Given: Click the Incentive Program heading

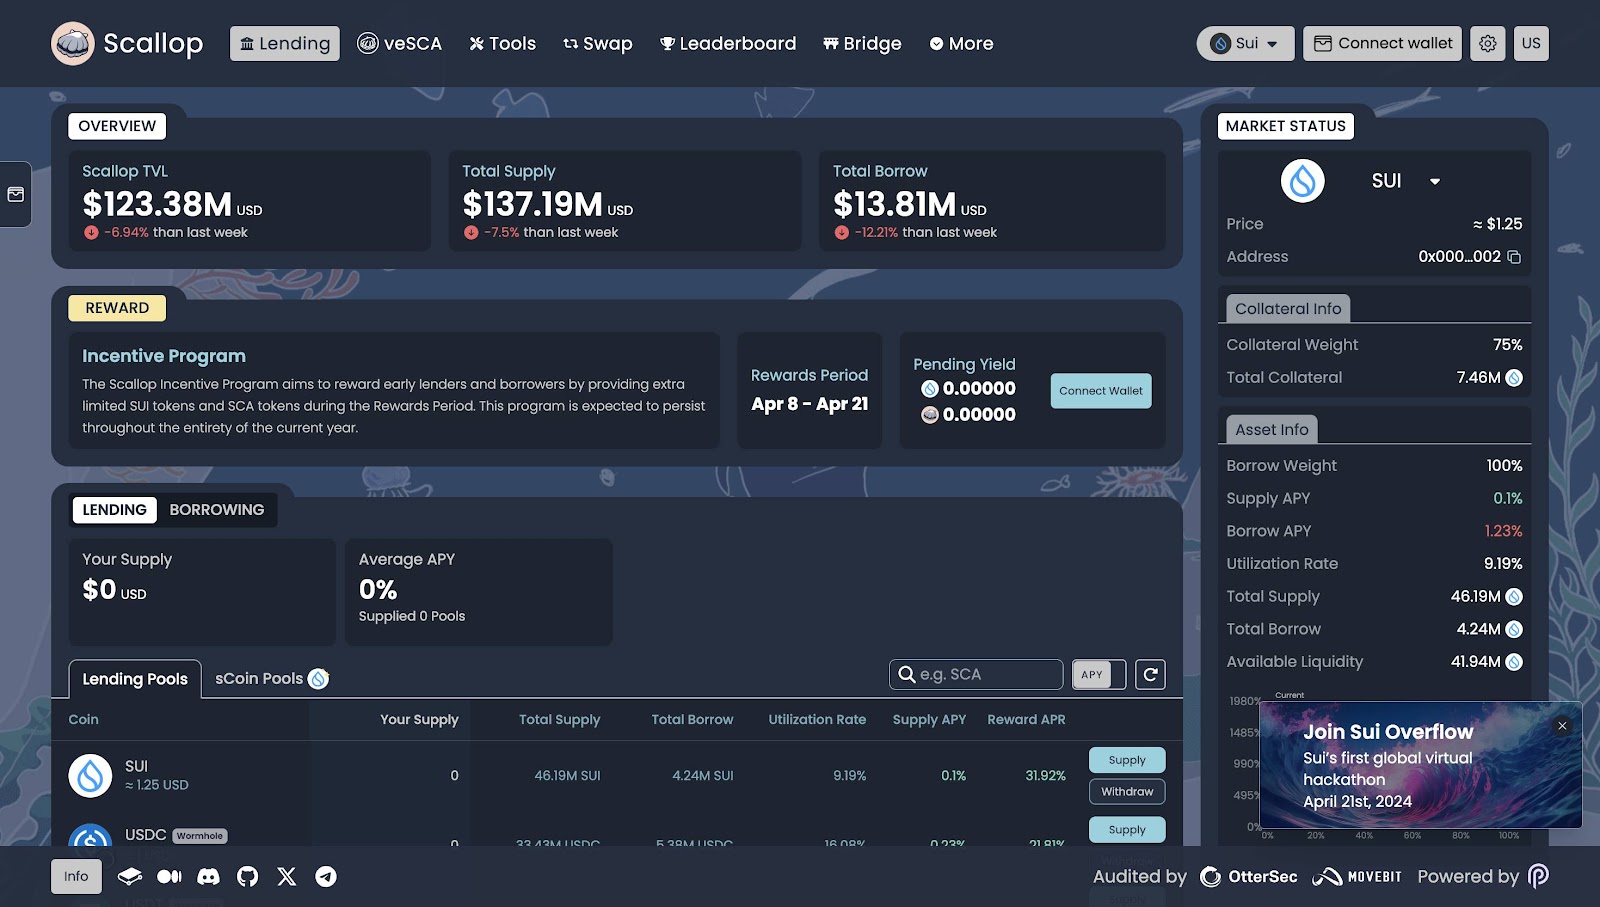Looking at the screenshot, I should (164, 356).
